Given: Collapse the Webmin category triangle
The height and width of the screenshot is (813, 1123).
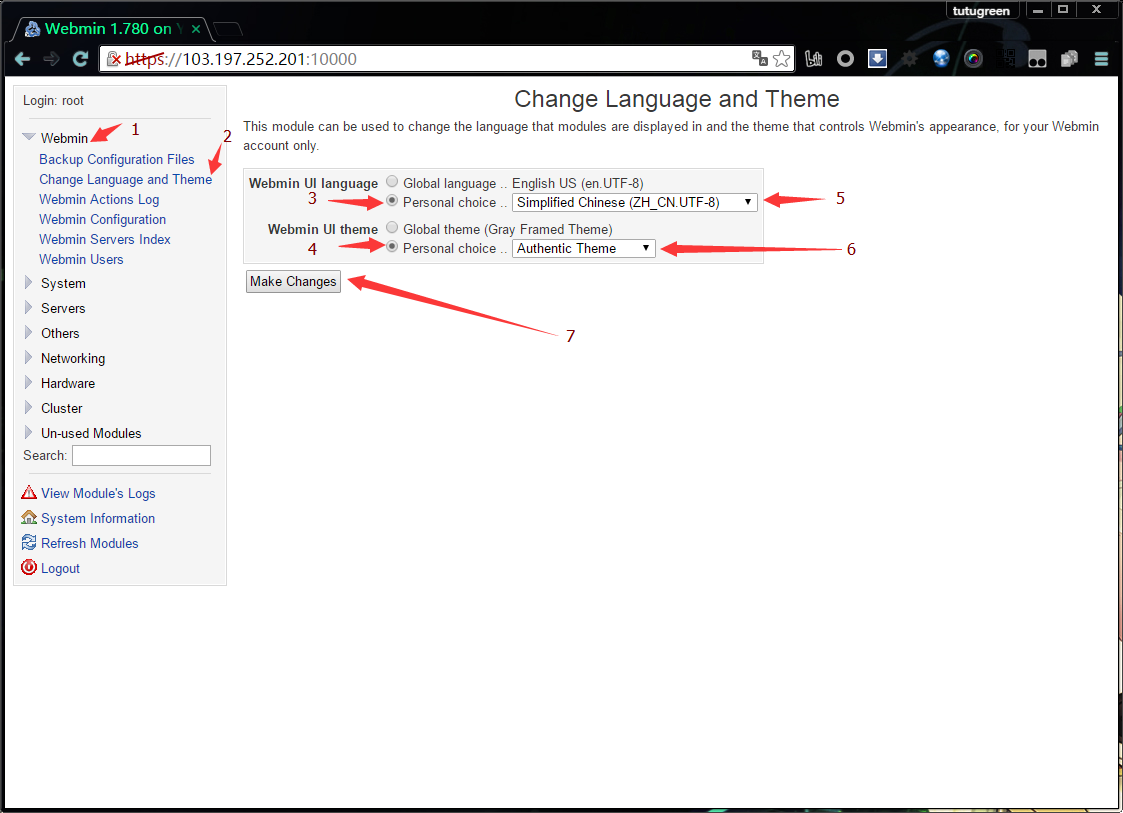Looking at the screenshot, I should pyautogui.click(x=29, y=137).
